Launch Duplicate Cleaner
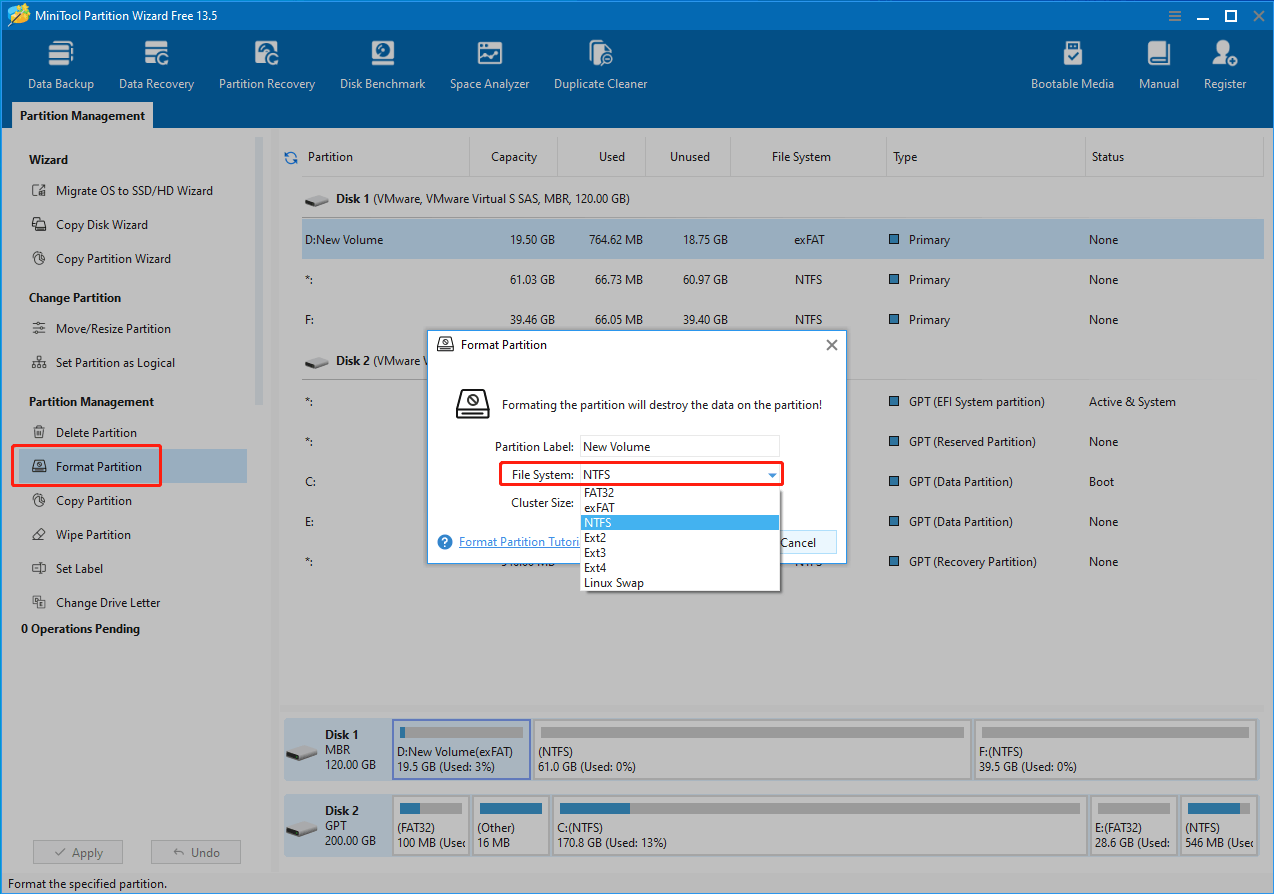1274x894 pixels. pyautogui.click(x=600, y=63)
